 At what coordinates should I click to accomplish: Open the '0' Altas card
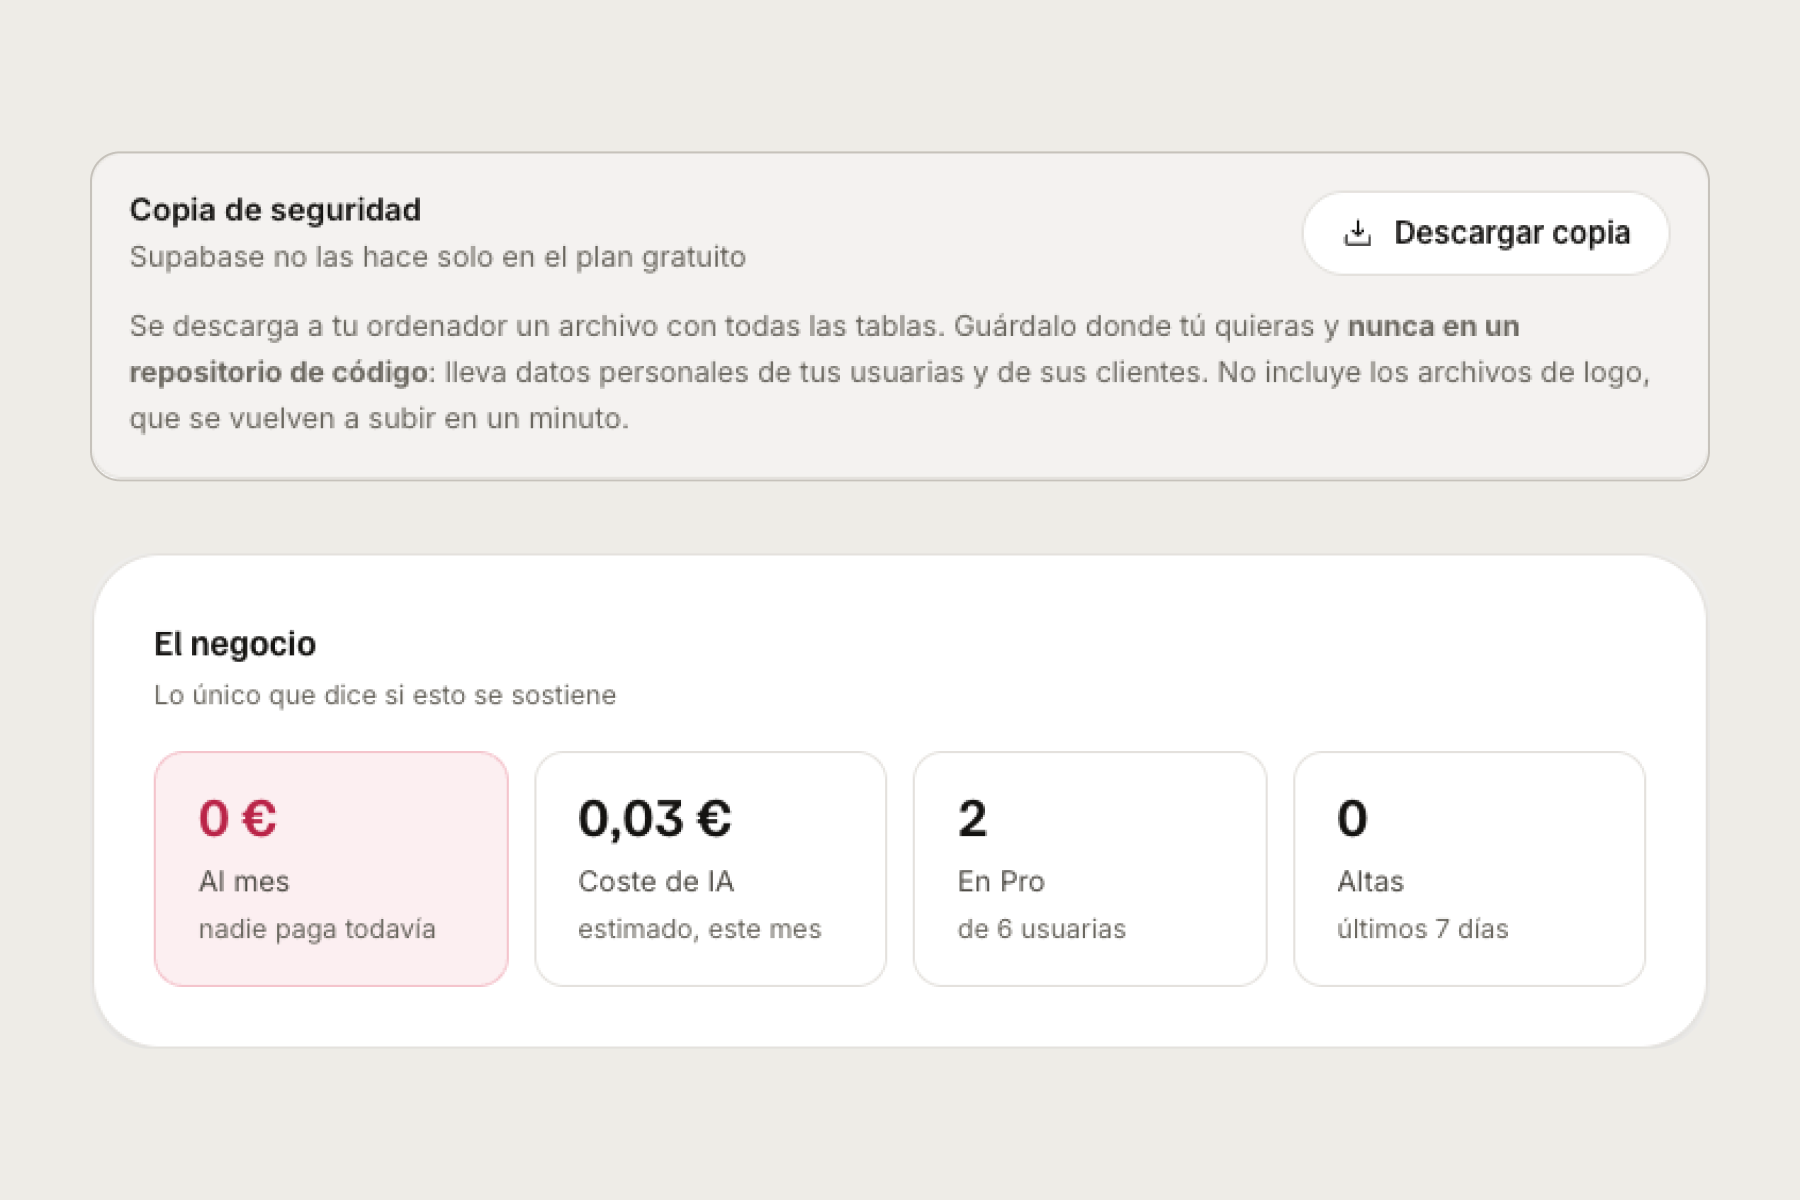pos(1469,868)
